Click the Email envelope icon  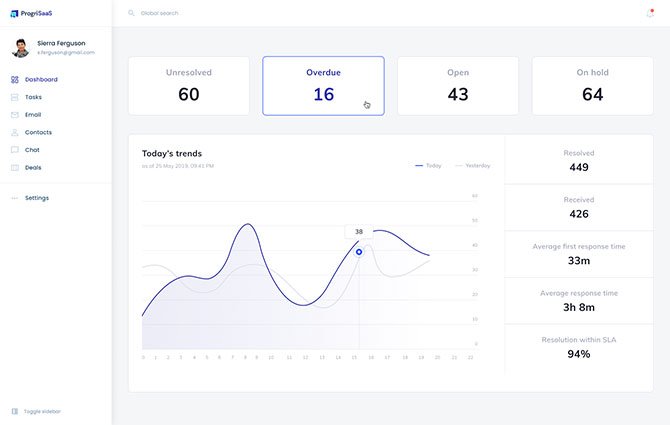tap(14, 115)
